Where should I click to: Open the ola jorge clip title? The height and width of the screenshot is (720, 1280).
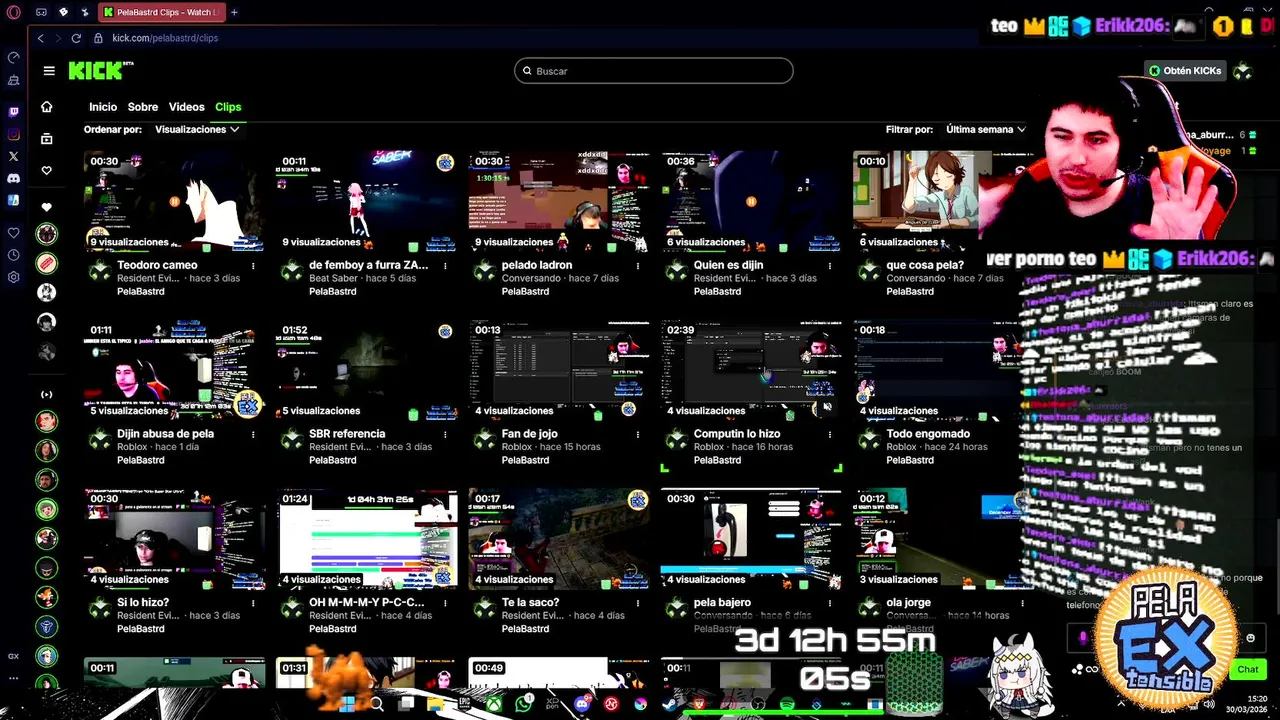tap(908, 603)
